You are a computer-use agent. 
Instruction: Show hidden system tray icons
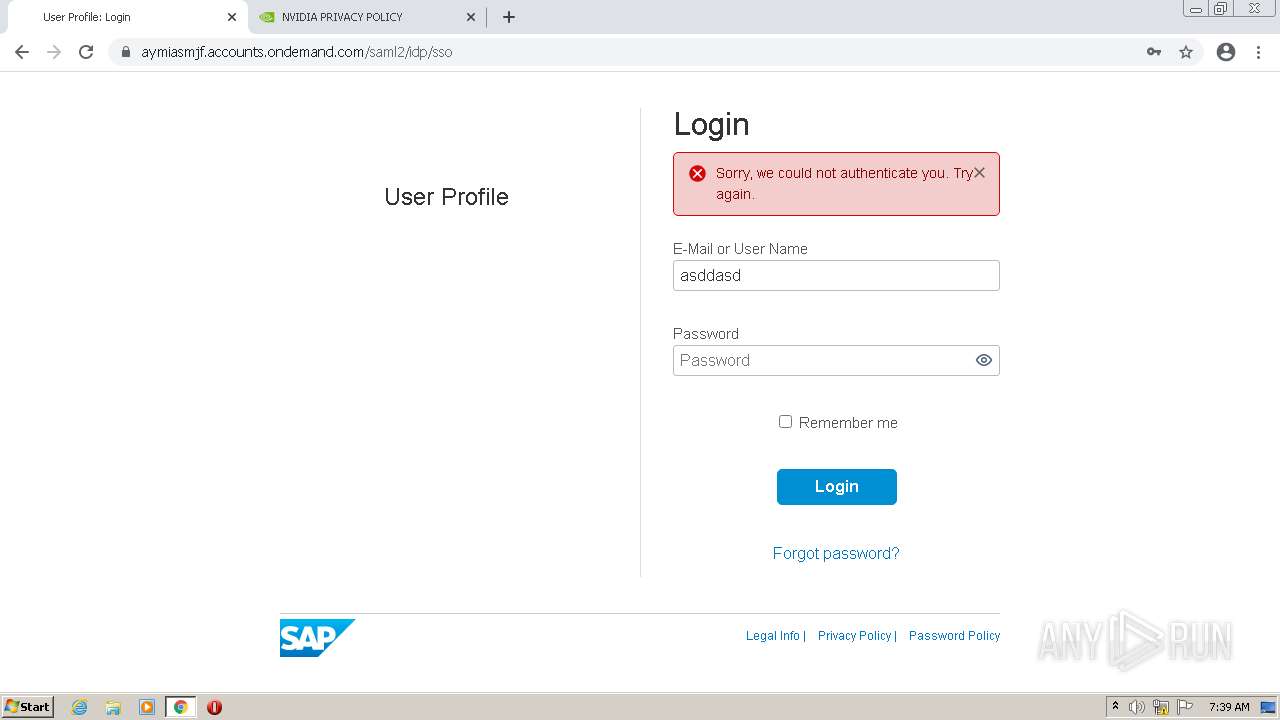[x=1115, y=707]
